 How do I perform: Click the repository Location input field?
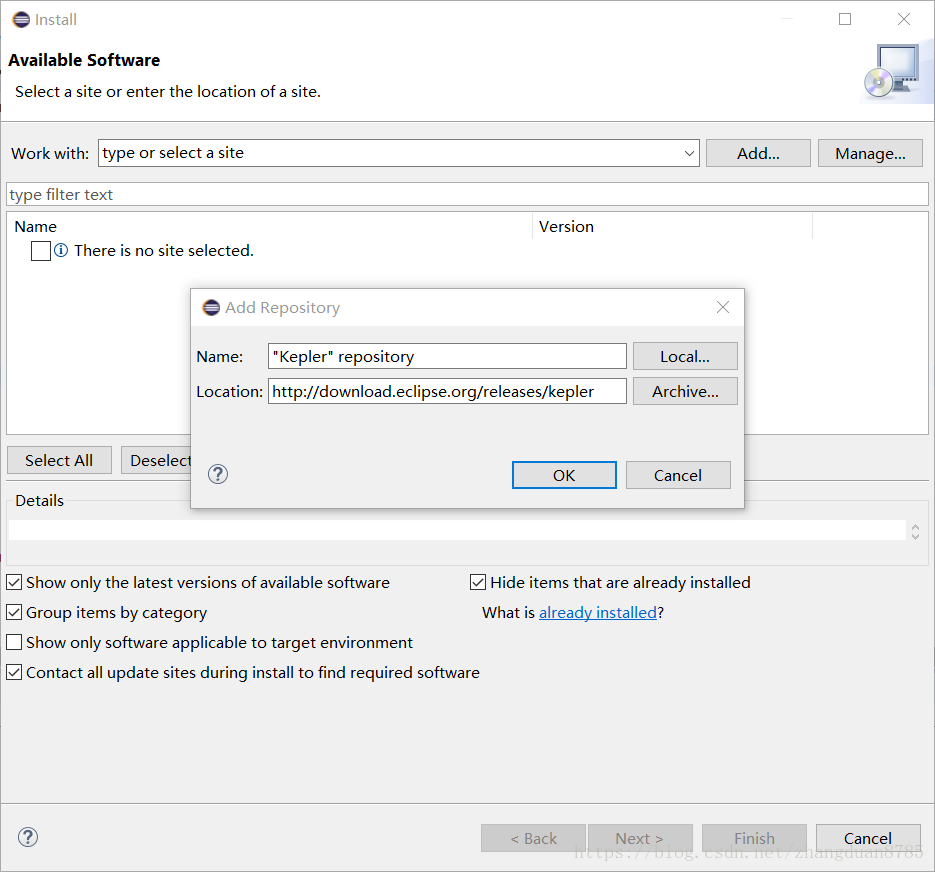[447, 391]
